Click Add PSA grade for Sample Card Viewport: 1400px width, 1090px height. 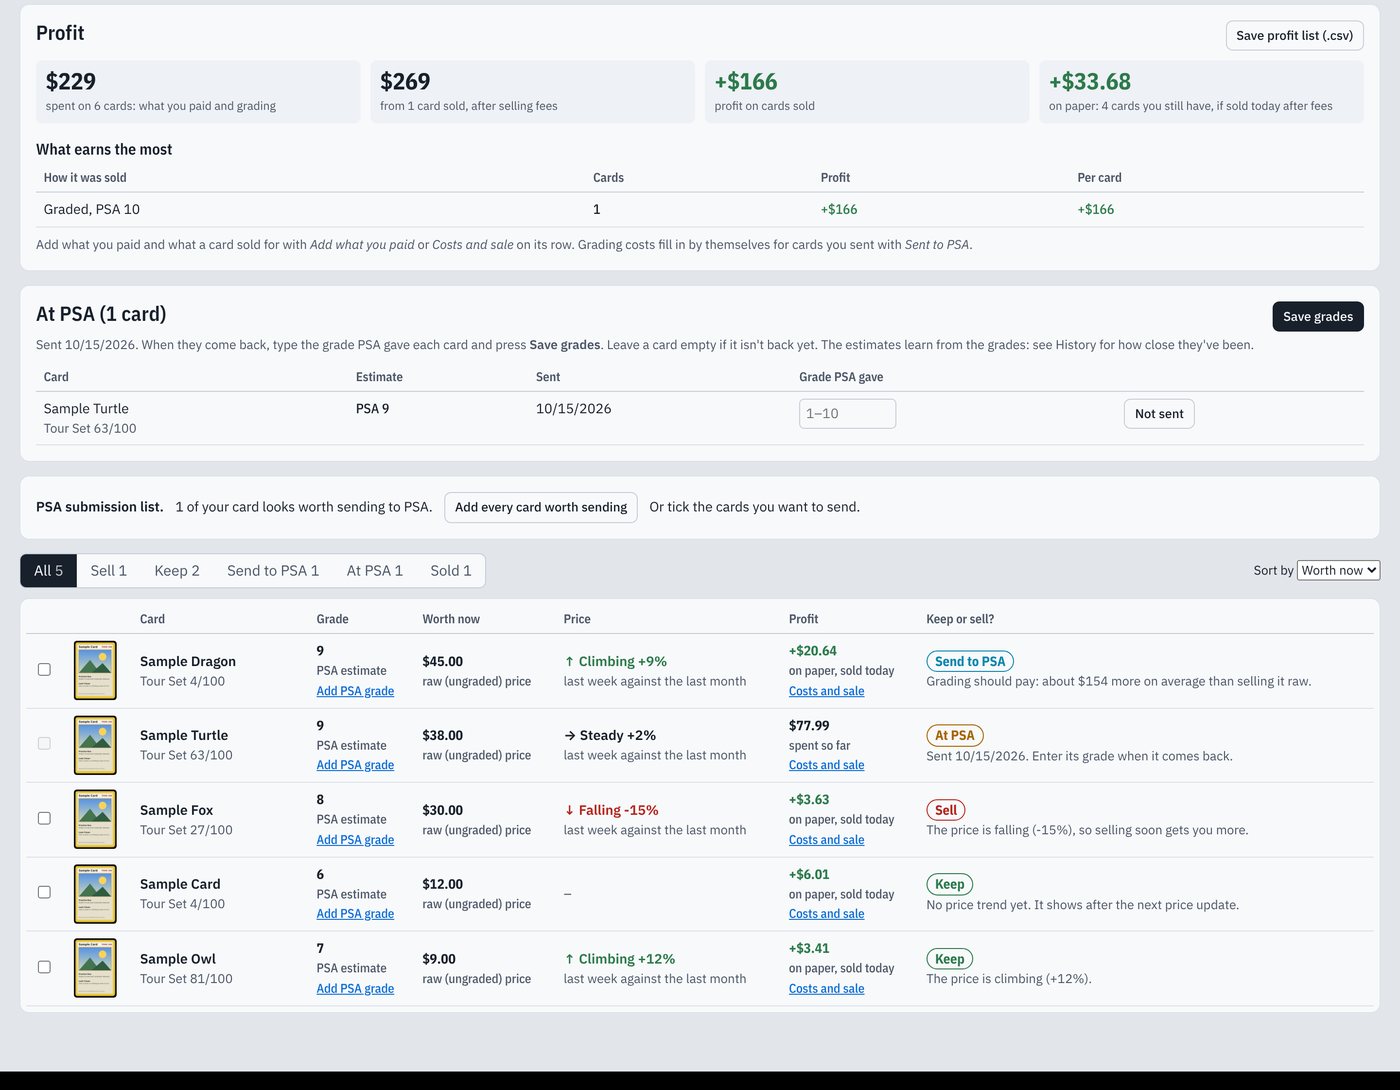point(355,914)
